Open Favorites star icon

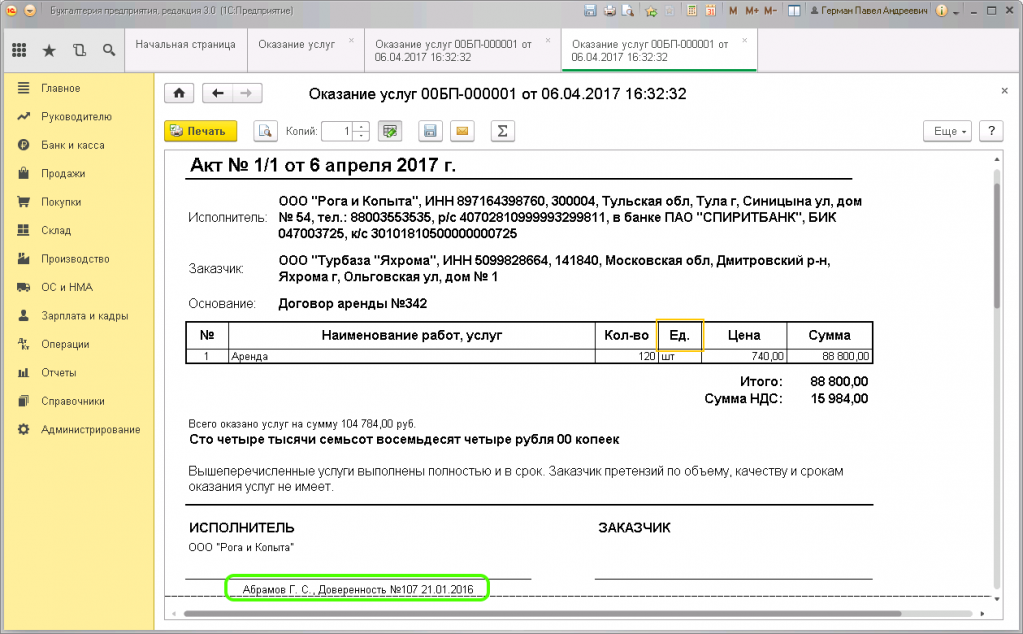click(x=49, y=50)
